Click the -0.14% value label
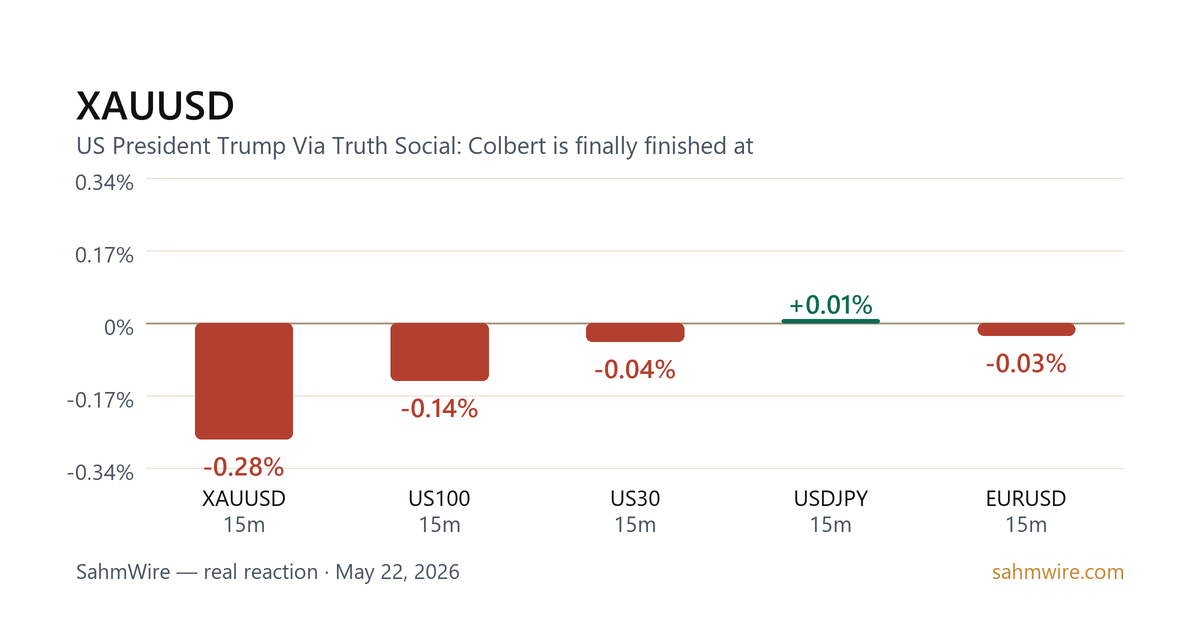 tap(440, 409)
